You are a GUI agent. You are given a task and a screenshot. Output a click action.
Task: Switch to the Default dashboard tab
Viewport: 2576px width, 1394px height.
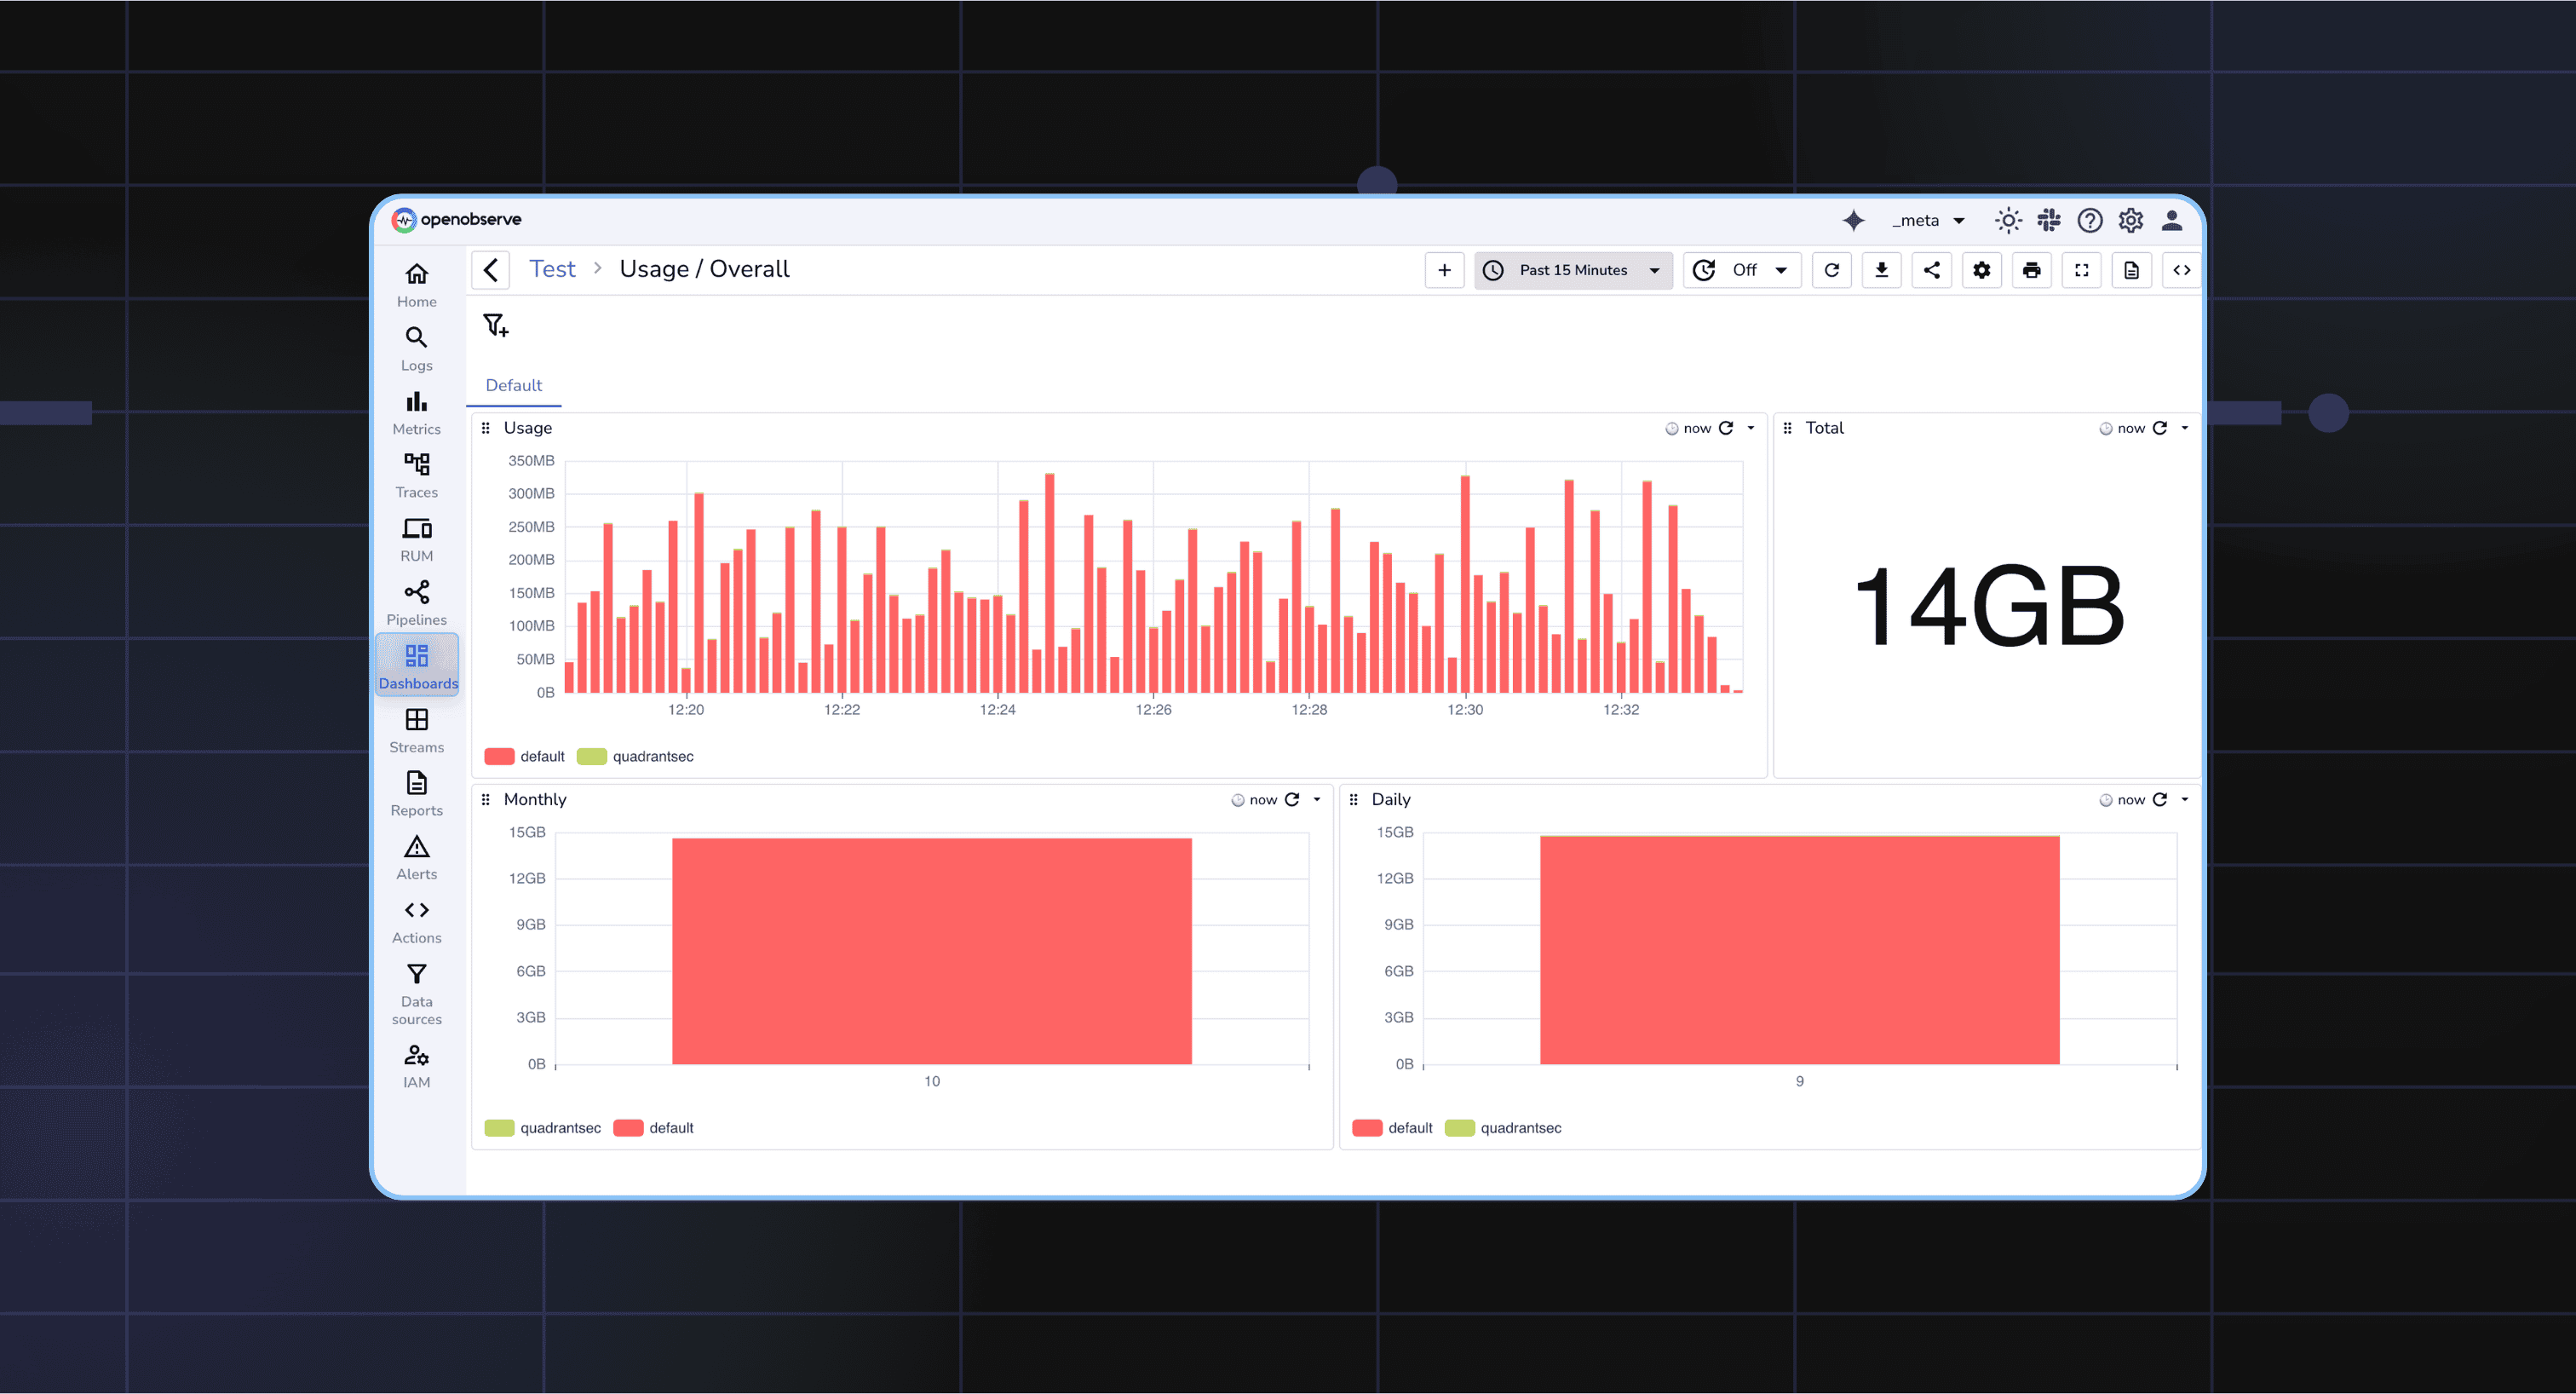coord(513,385)
